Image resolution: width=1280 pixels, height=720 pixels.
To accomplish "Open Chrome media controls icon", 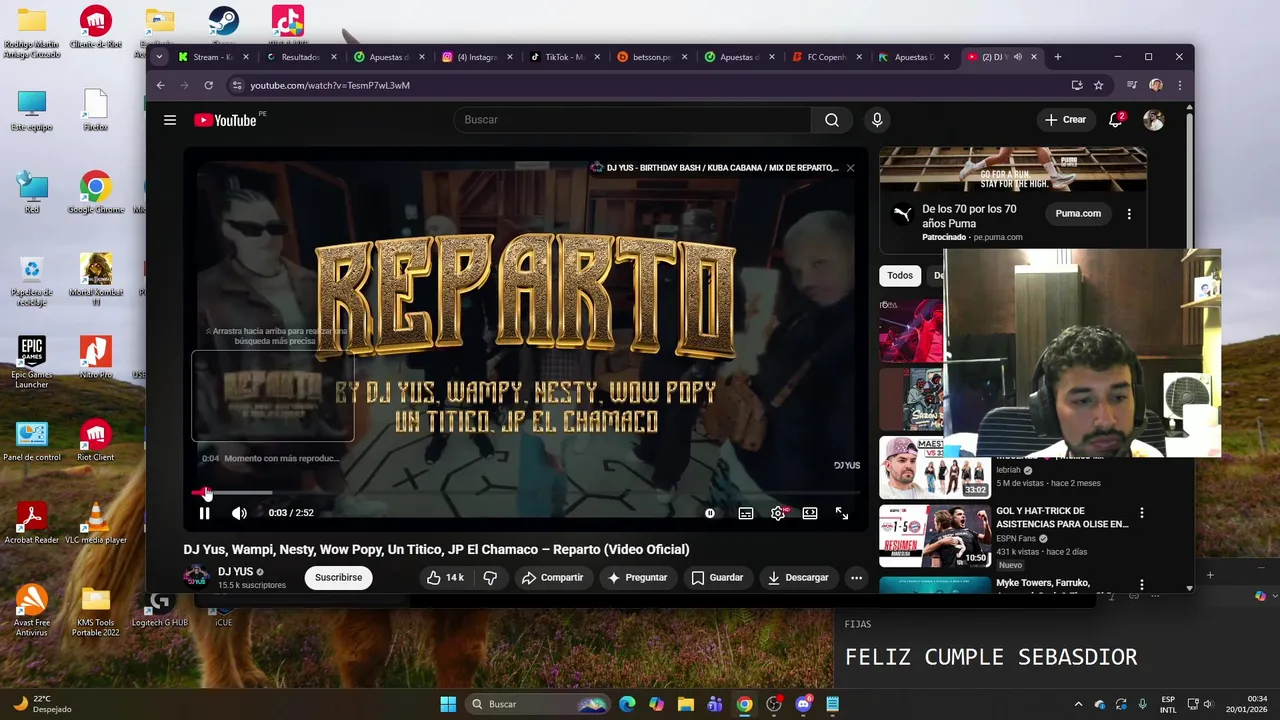I will coord(1131,85).
